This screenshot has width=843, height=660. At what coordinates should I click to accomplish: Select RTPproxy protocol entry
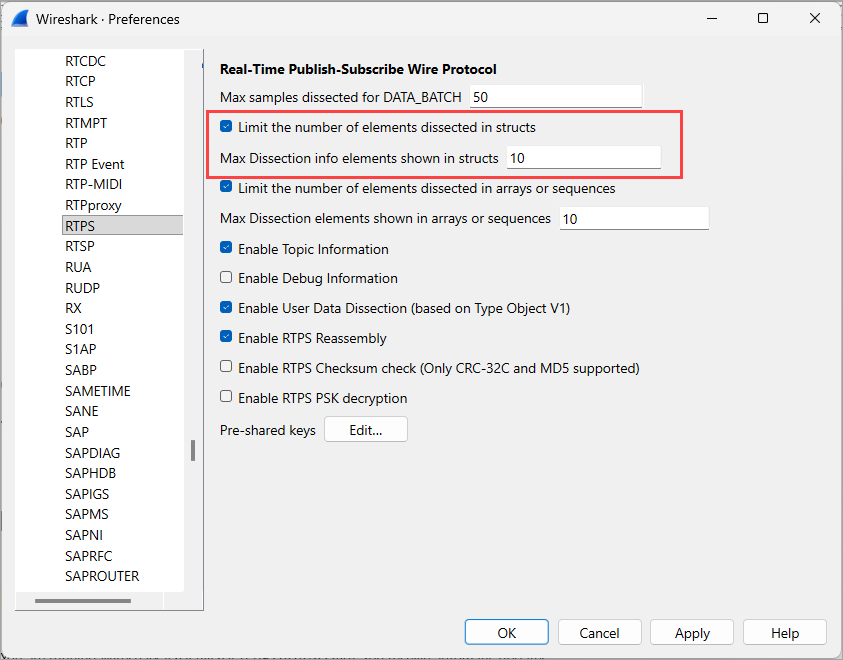pos(93,205)
